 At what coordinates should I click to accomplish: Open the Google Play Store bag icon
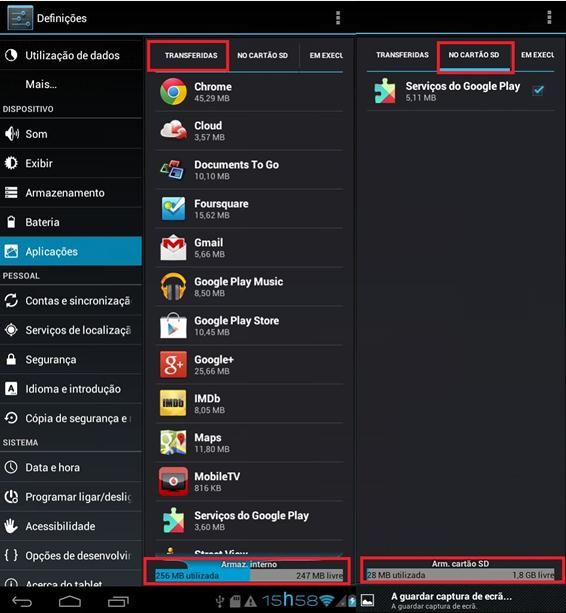pos(173,325)
